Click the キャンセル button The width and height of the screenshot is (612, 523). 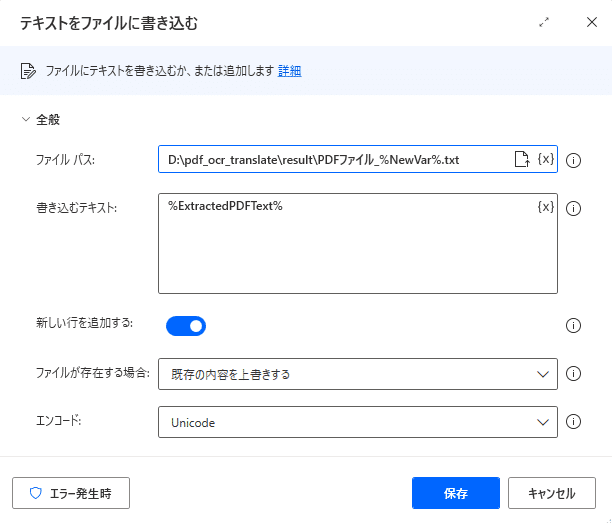(x=552, y=493)
